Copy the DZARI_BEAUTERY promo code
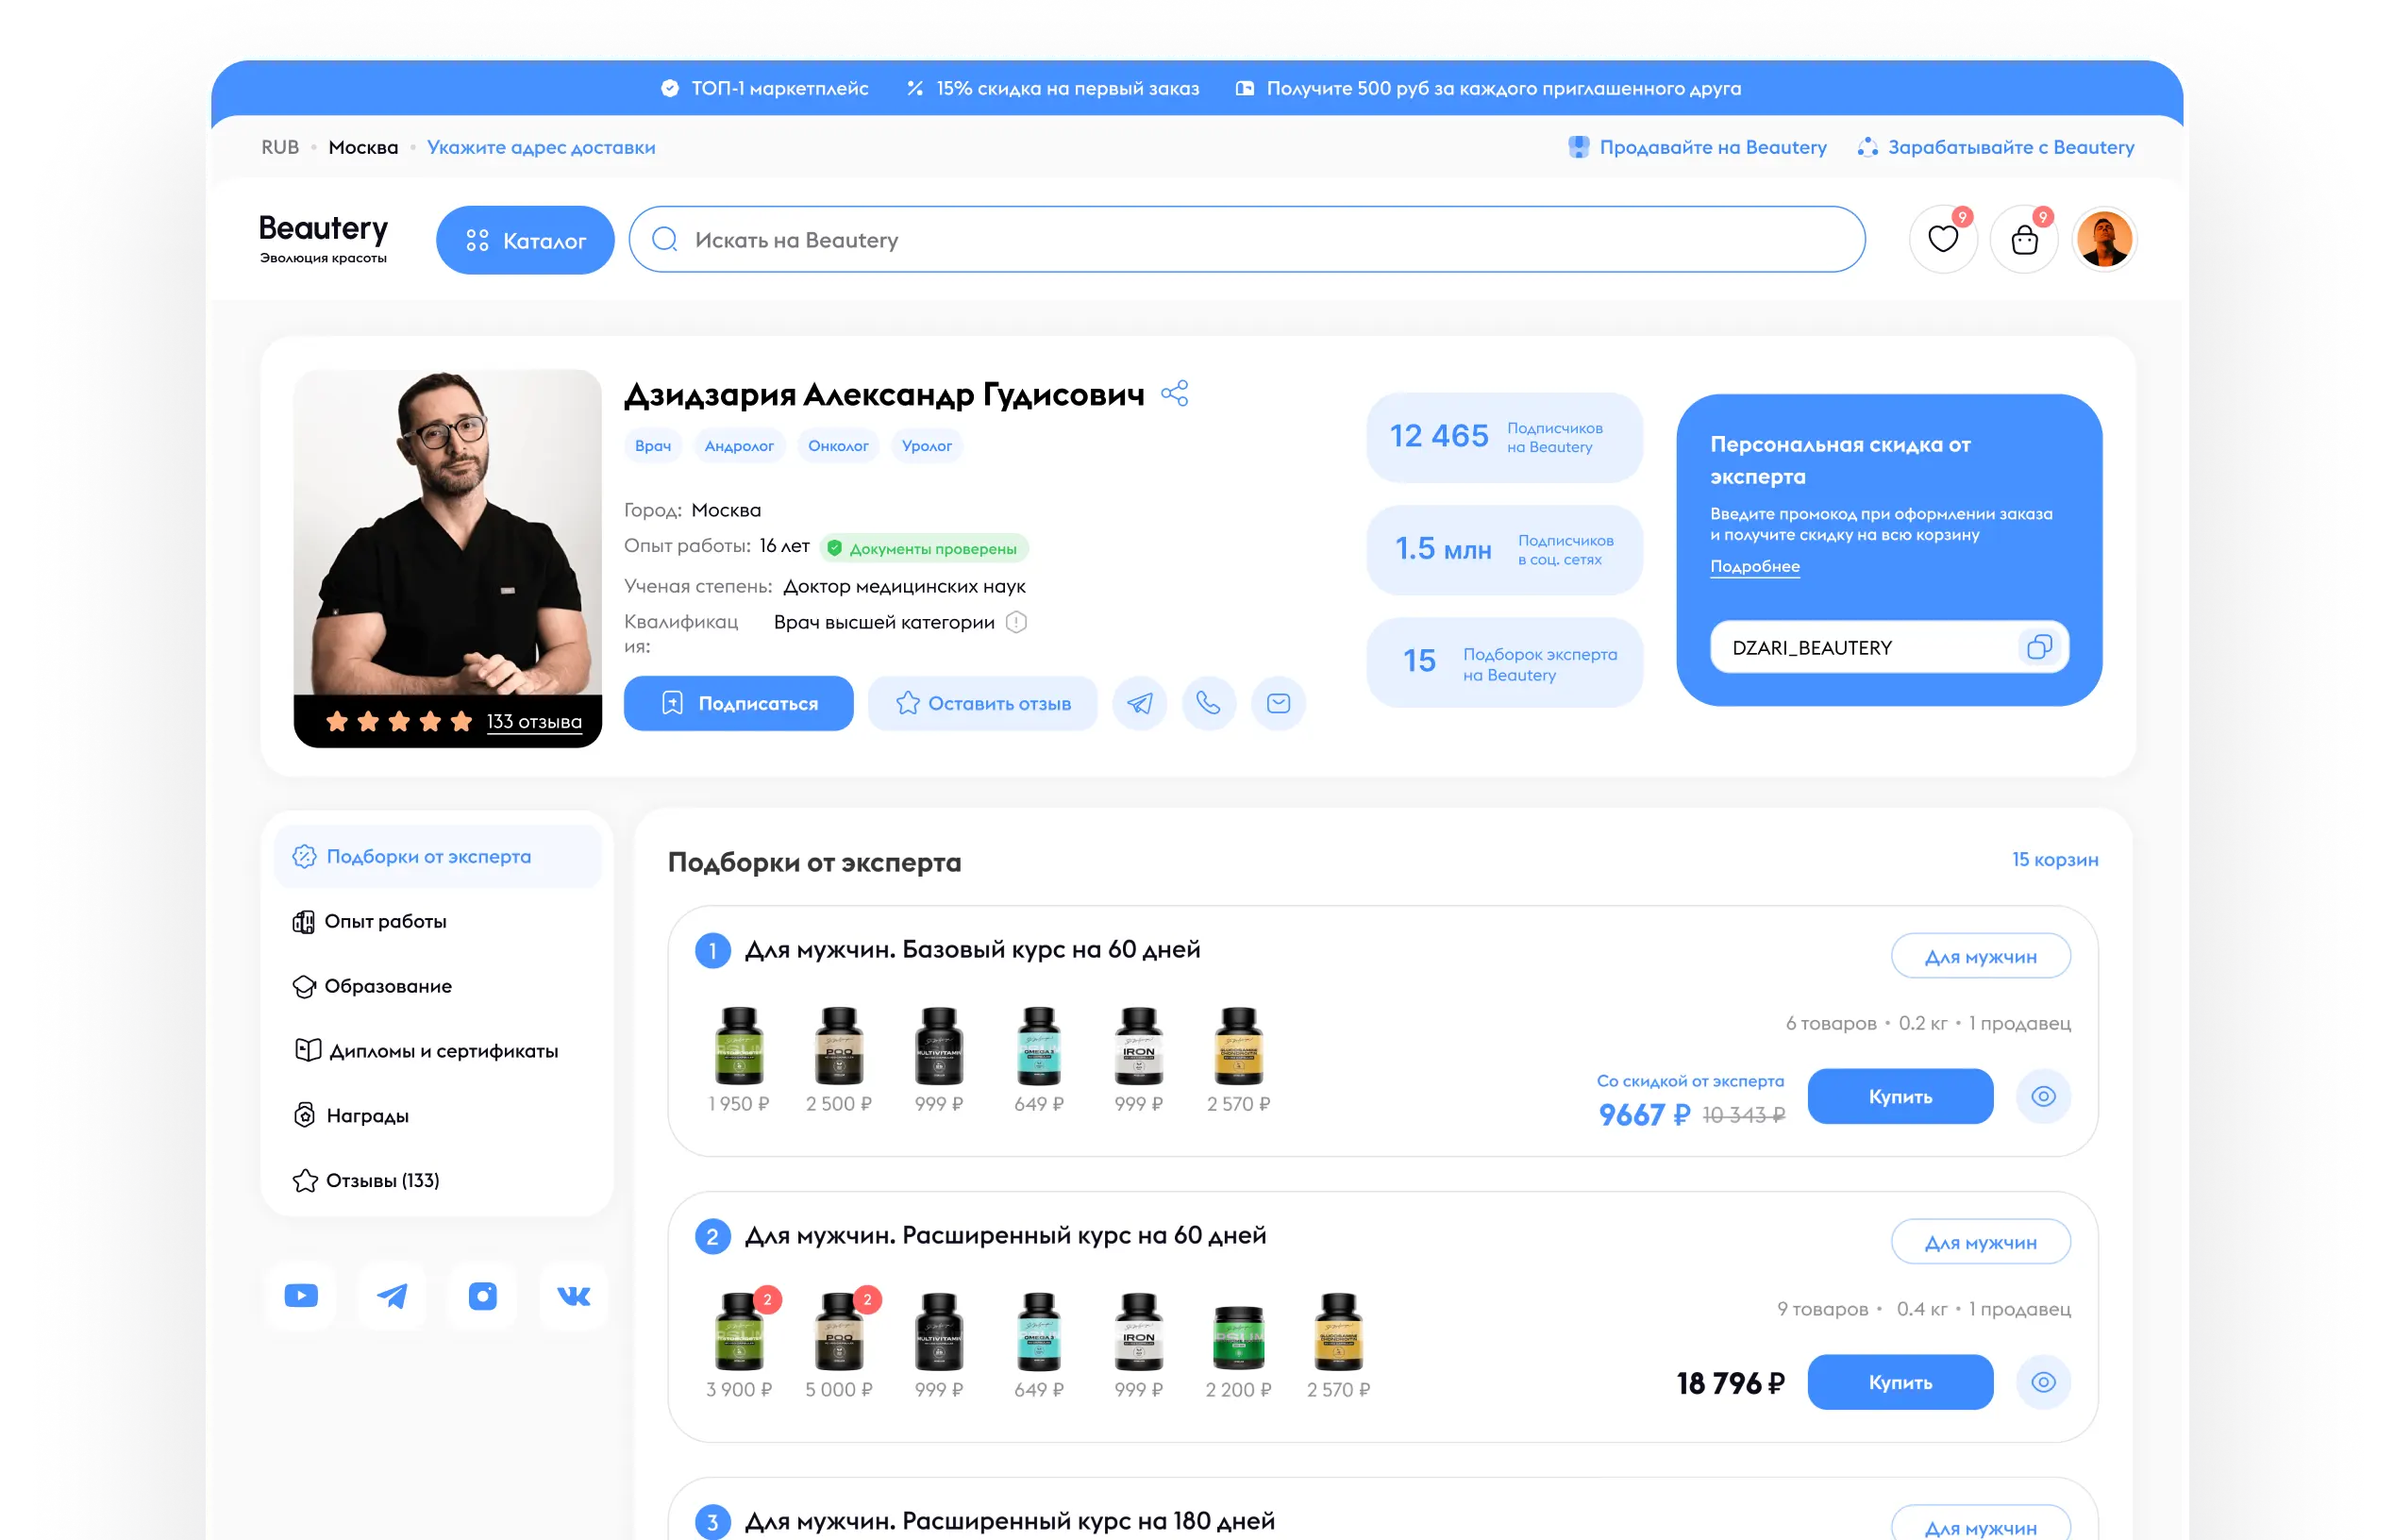This screenshot has height=1540, width=2394. click(2039, 647)
